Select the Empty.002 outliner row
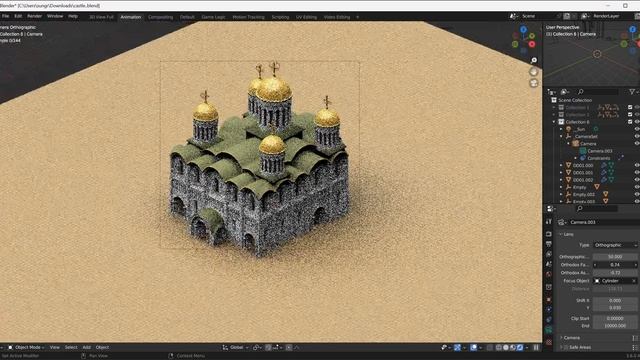This screenshot has width=640, height=360. (584, 194)
